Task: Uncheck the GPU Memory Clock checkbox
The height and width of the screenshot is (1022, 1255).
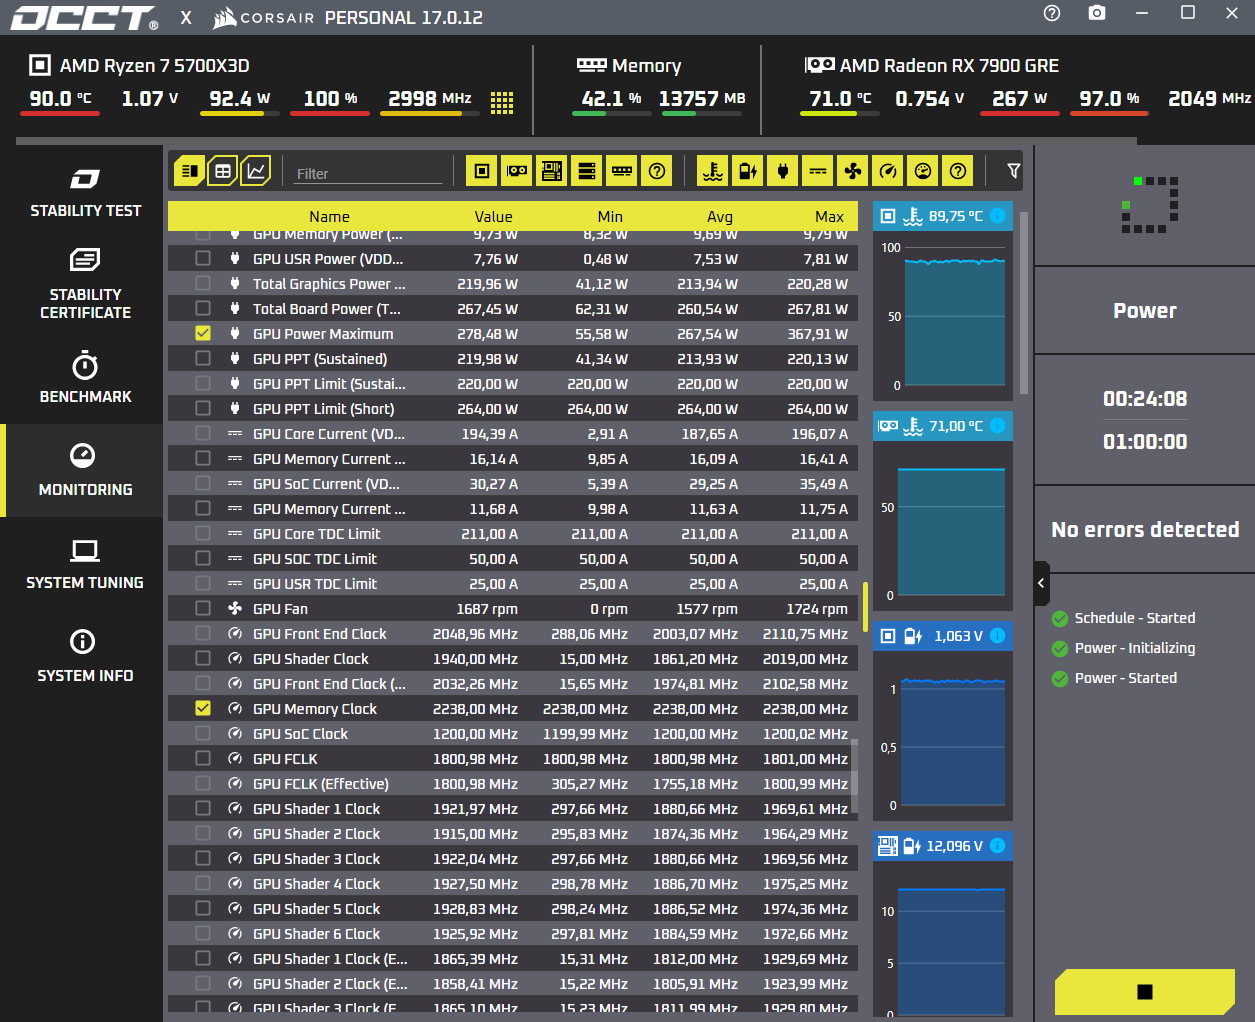Action: (x=203, y=708)
